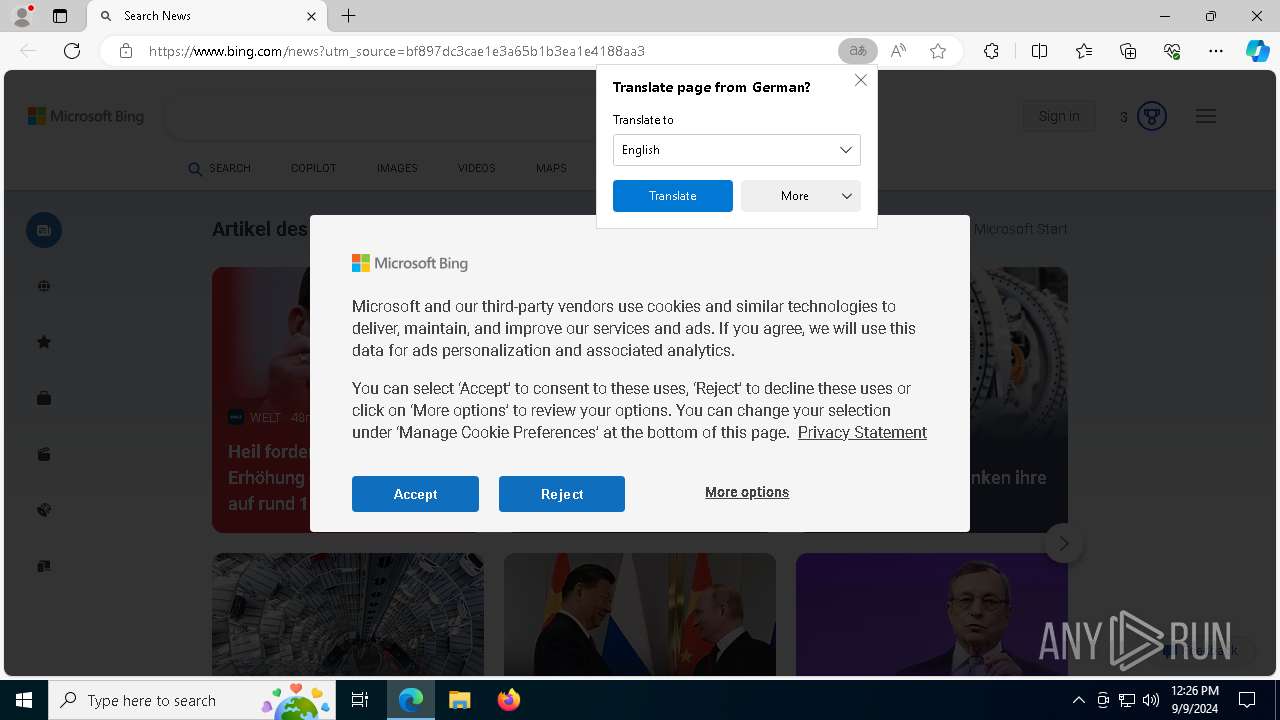Close the translate popup
This screenshot has width=1280, height=720.
pos(860,80)
